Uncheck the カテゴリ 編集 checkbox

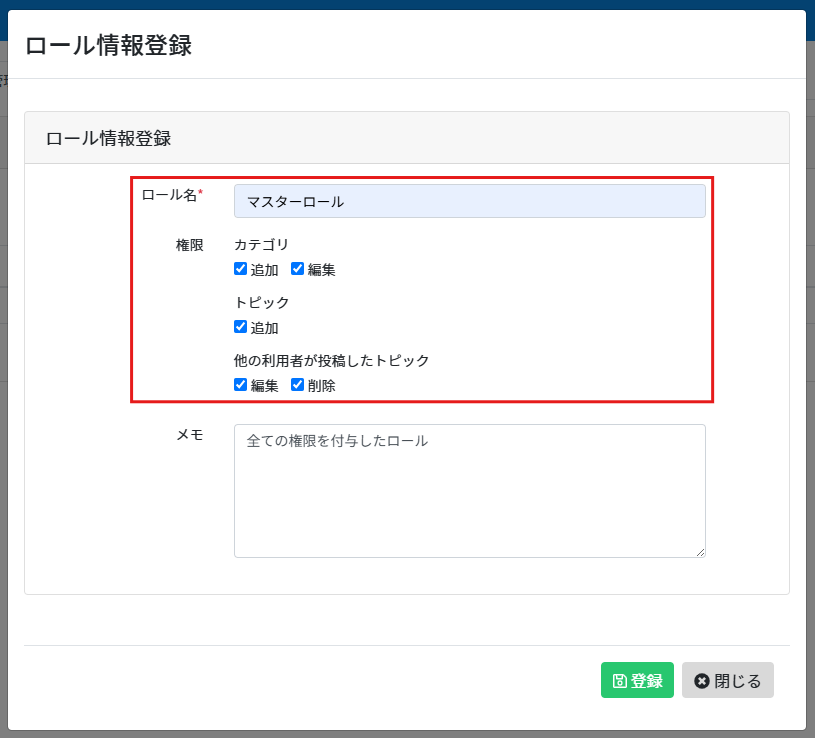click(x=297, y=269)
